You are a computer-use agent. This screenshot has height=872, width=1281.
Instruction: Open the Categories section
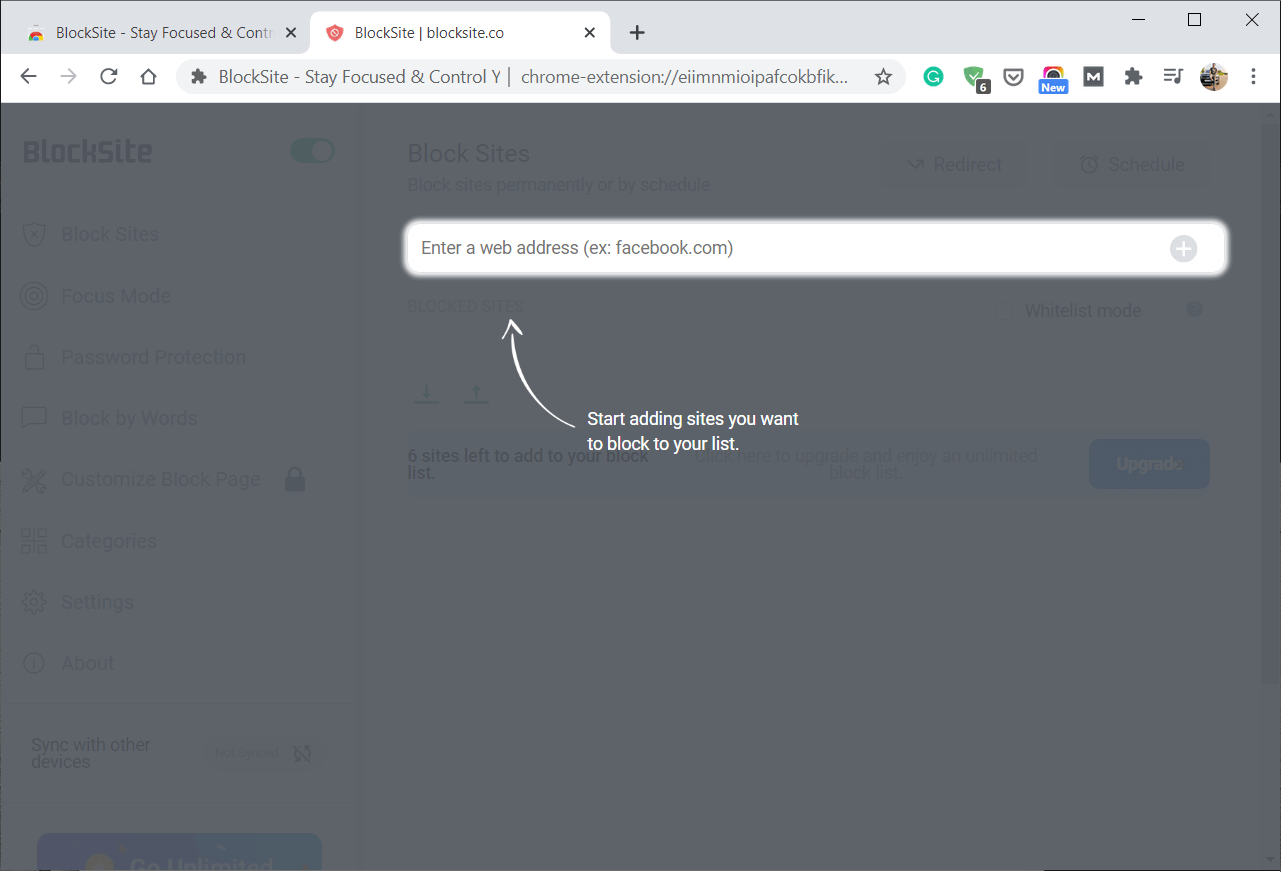pos(109,541)
